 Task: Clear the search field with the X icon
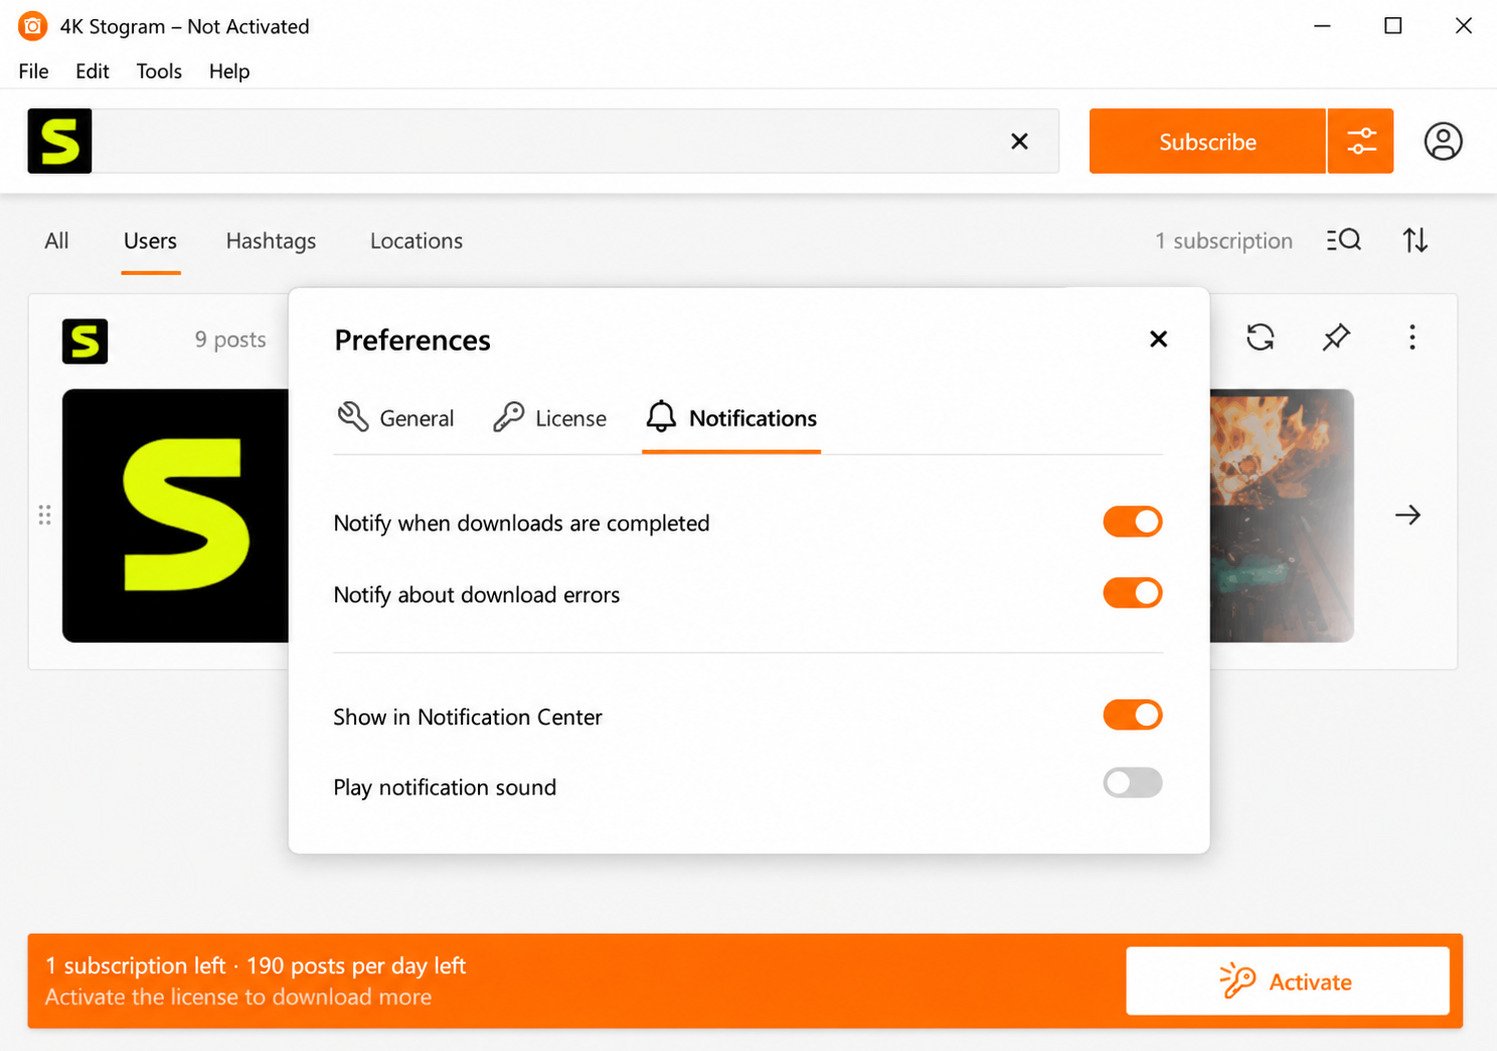pyautogui.click(x=1019, y=141)
